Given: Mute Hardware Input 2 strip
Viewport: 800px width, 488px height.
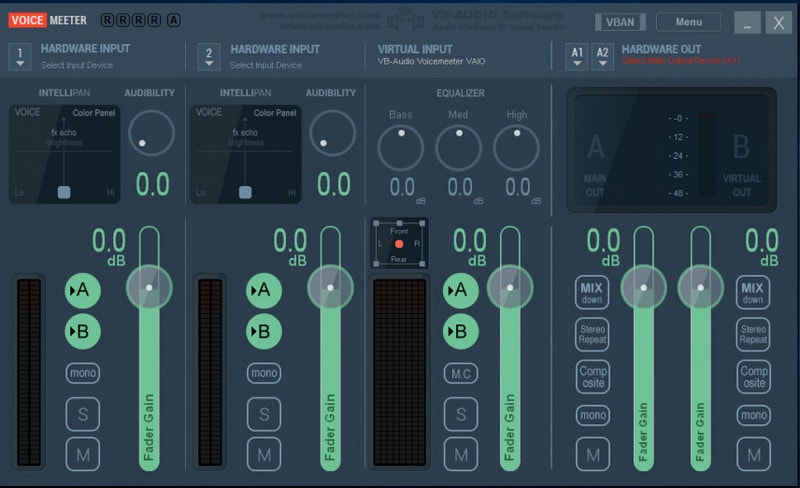Looking at the screenshot, I should (x=264, y=454).
